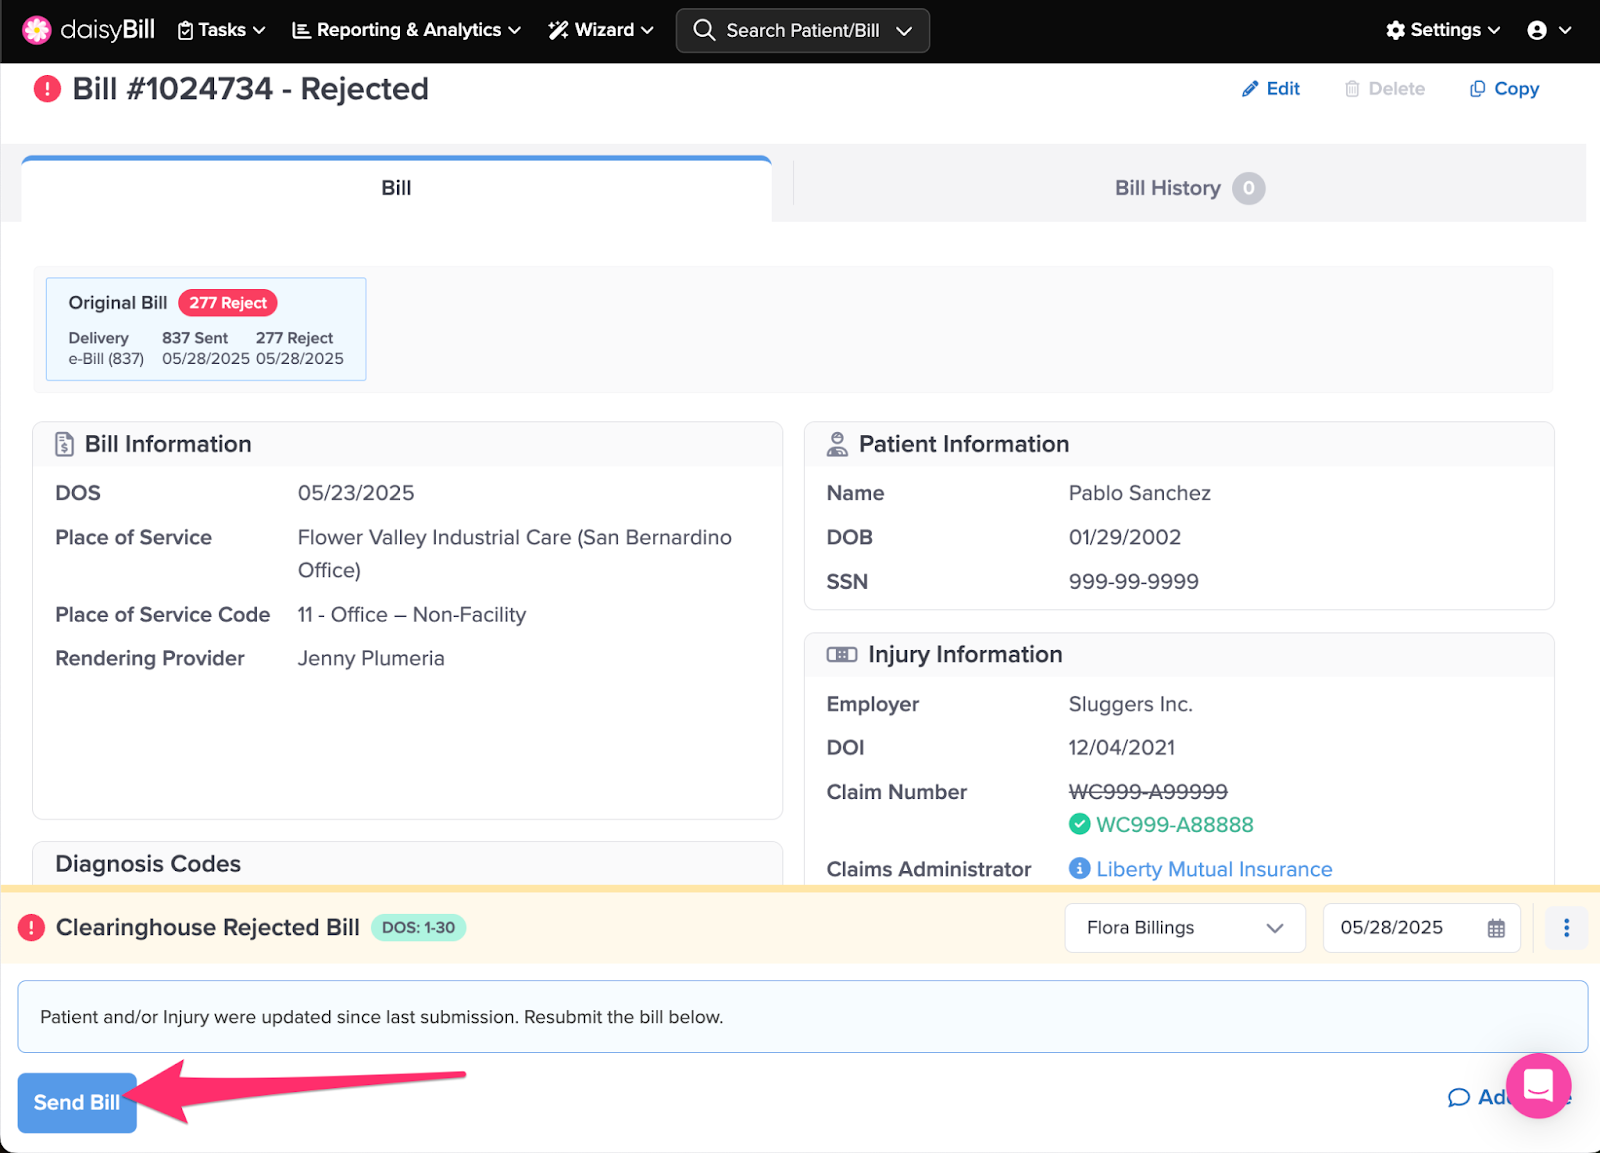Select the Original Bill card
Viewport: 1600px width, 1153px height.
206,329
